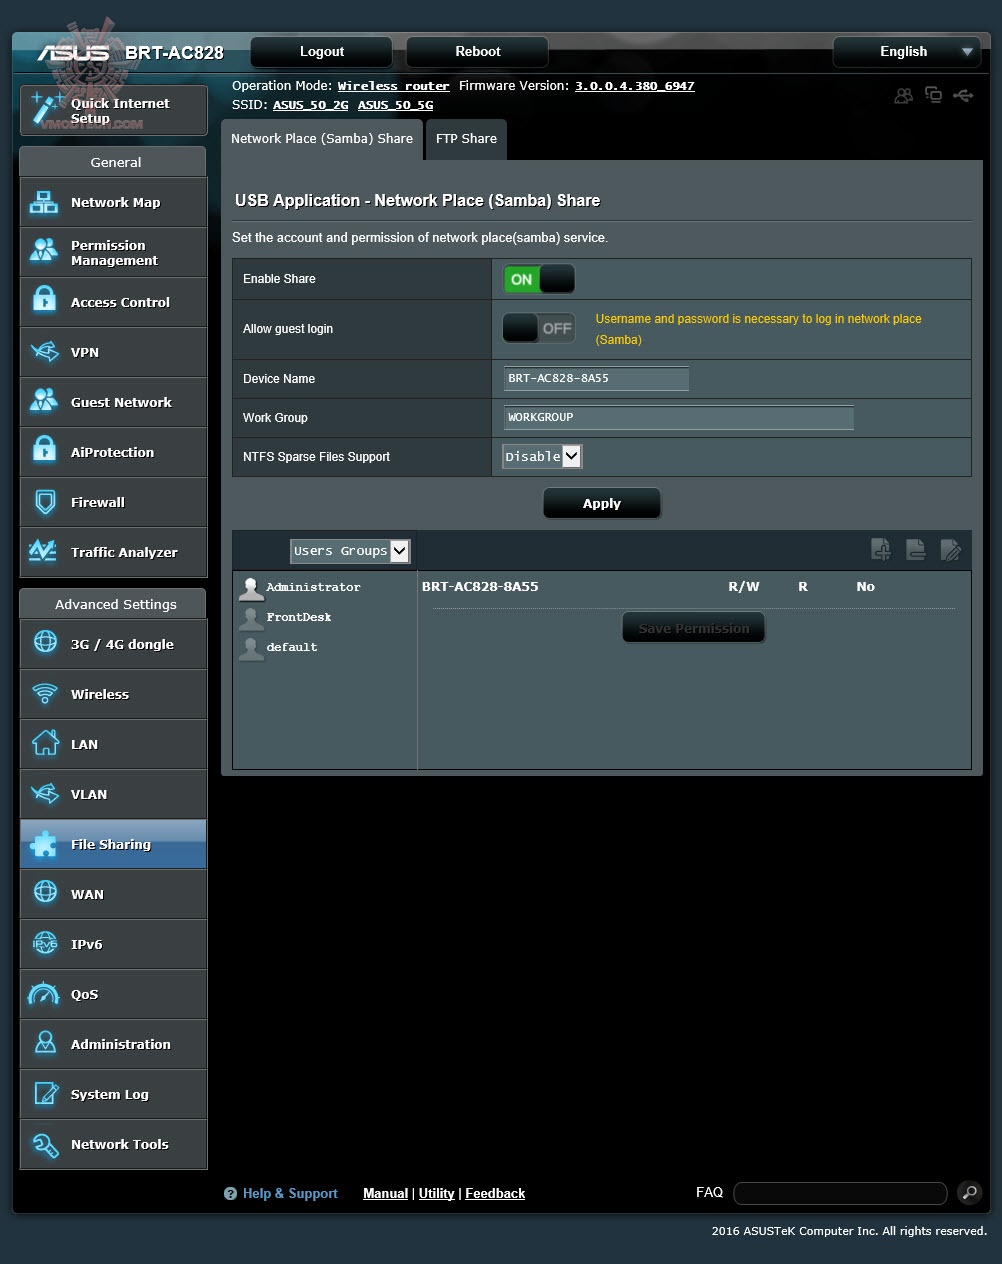
Task: Select the Administrator user account
Action: pyautogui.click(x=300, y=587)
